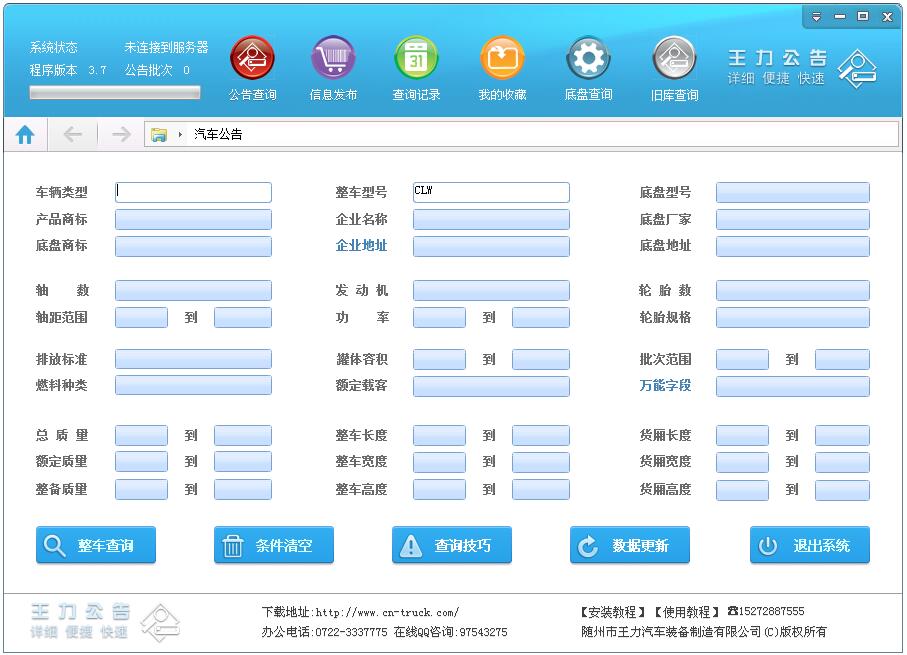Screen dimensions: 907x655
Task: Clear conditions with 条件清空 button
Action: tap(273, 545)
